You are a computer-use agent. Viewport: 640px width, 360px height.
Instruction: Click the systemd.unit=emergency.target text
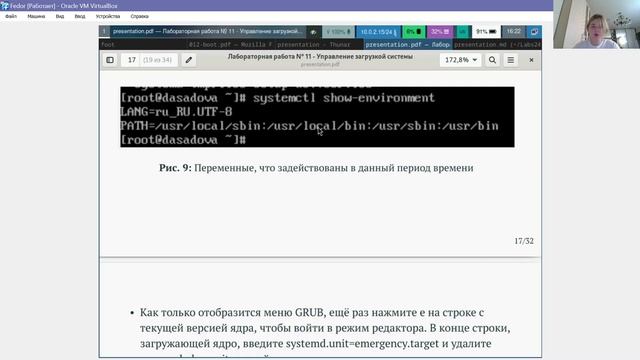[x=362, y=344]
